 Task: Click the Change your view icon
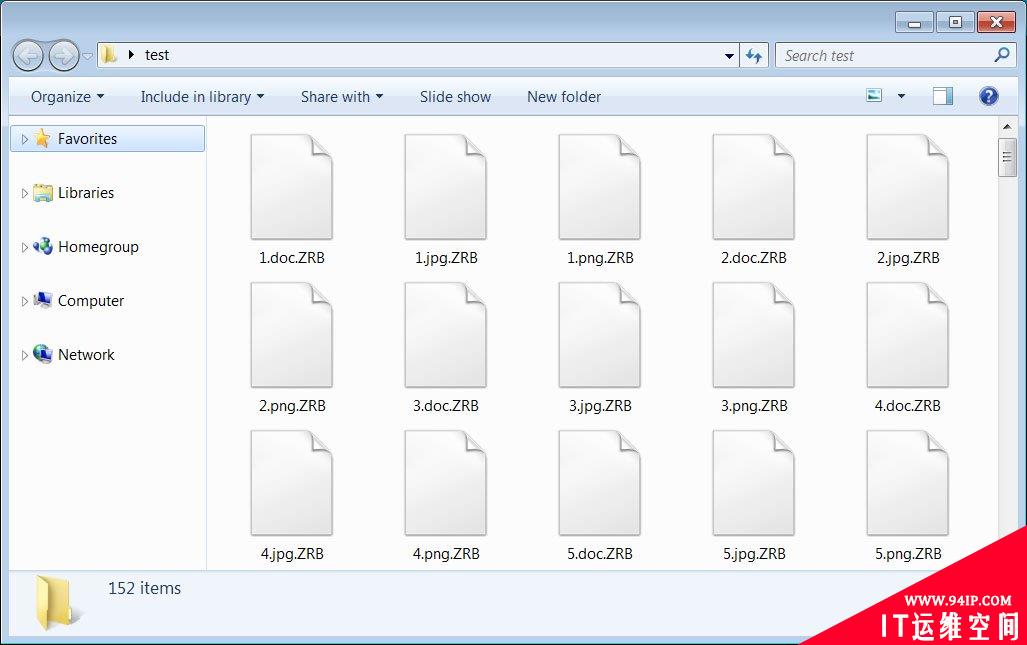coord(874,96)
